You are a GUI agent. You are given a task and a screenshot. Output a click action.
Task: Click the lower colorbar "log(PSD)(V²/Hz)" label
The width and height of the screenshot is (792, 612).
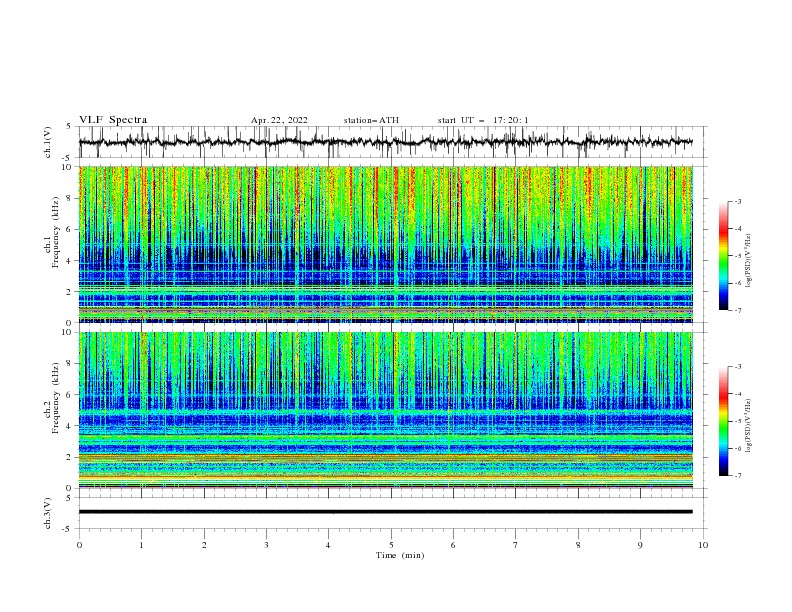tap(748, 426)
